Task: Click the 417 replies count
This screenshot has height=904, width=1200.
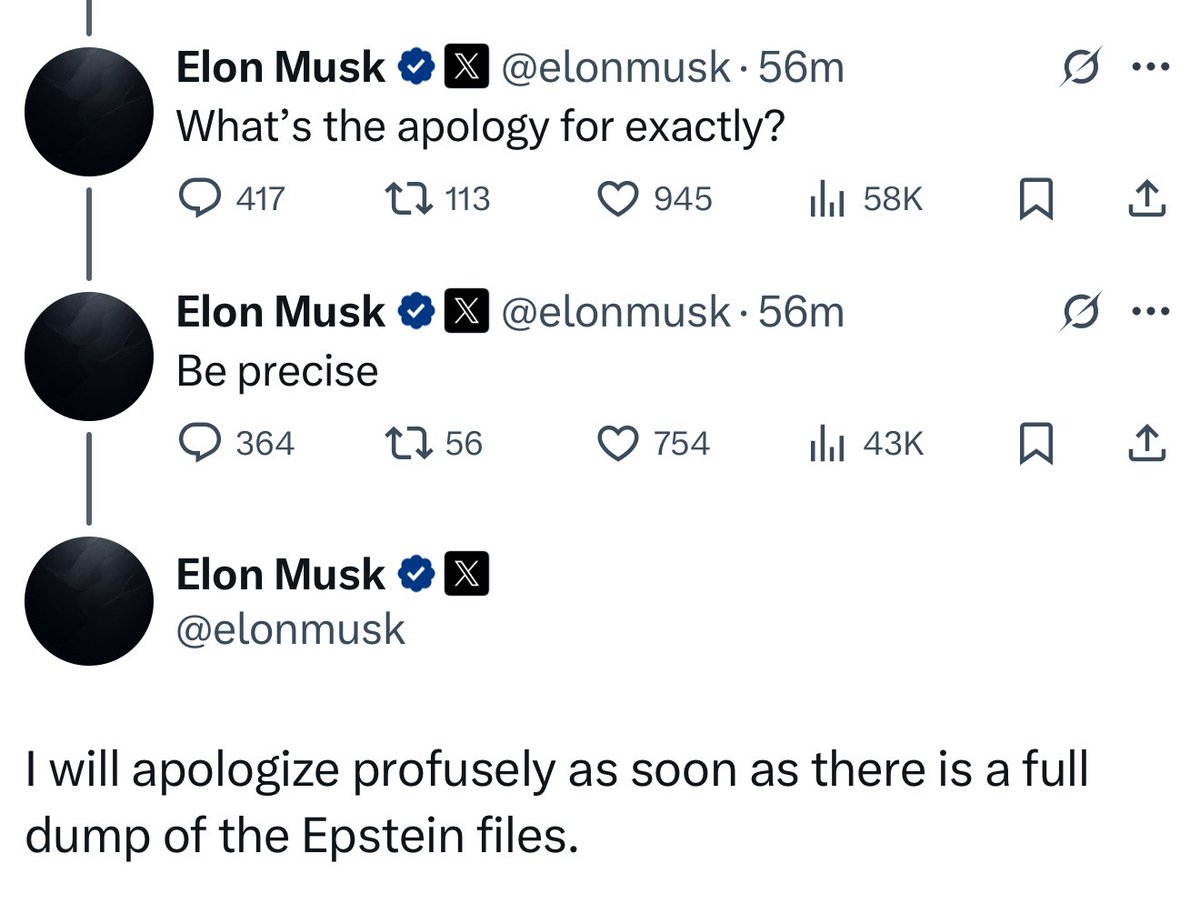Action: tap(258, 199)
